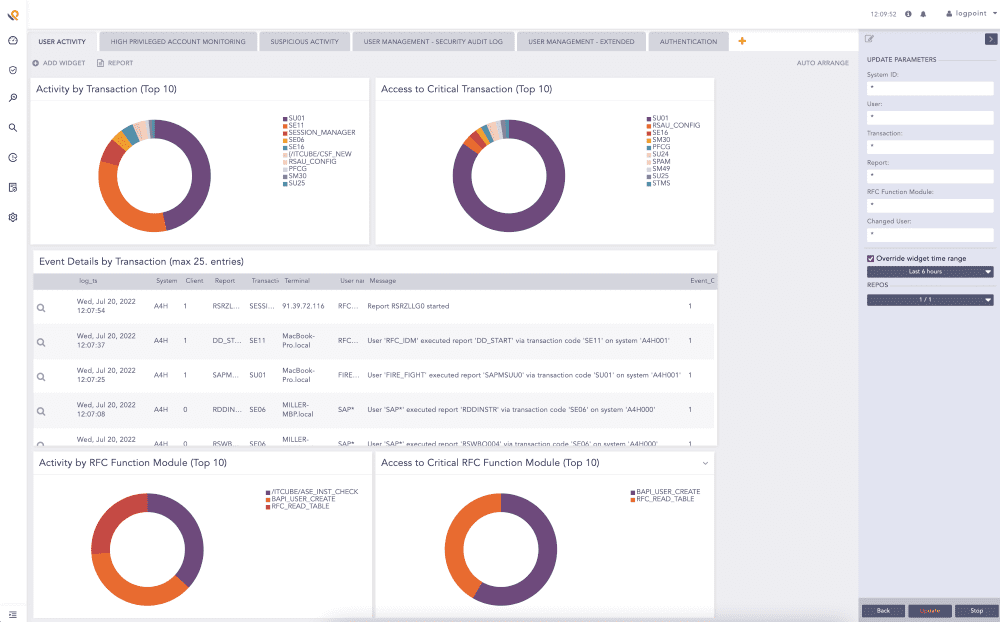Inspect the 12:07:54 event row magnifier
Viewport: 1000px width, 622px height.
41,308
